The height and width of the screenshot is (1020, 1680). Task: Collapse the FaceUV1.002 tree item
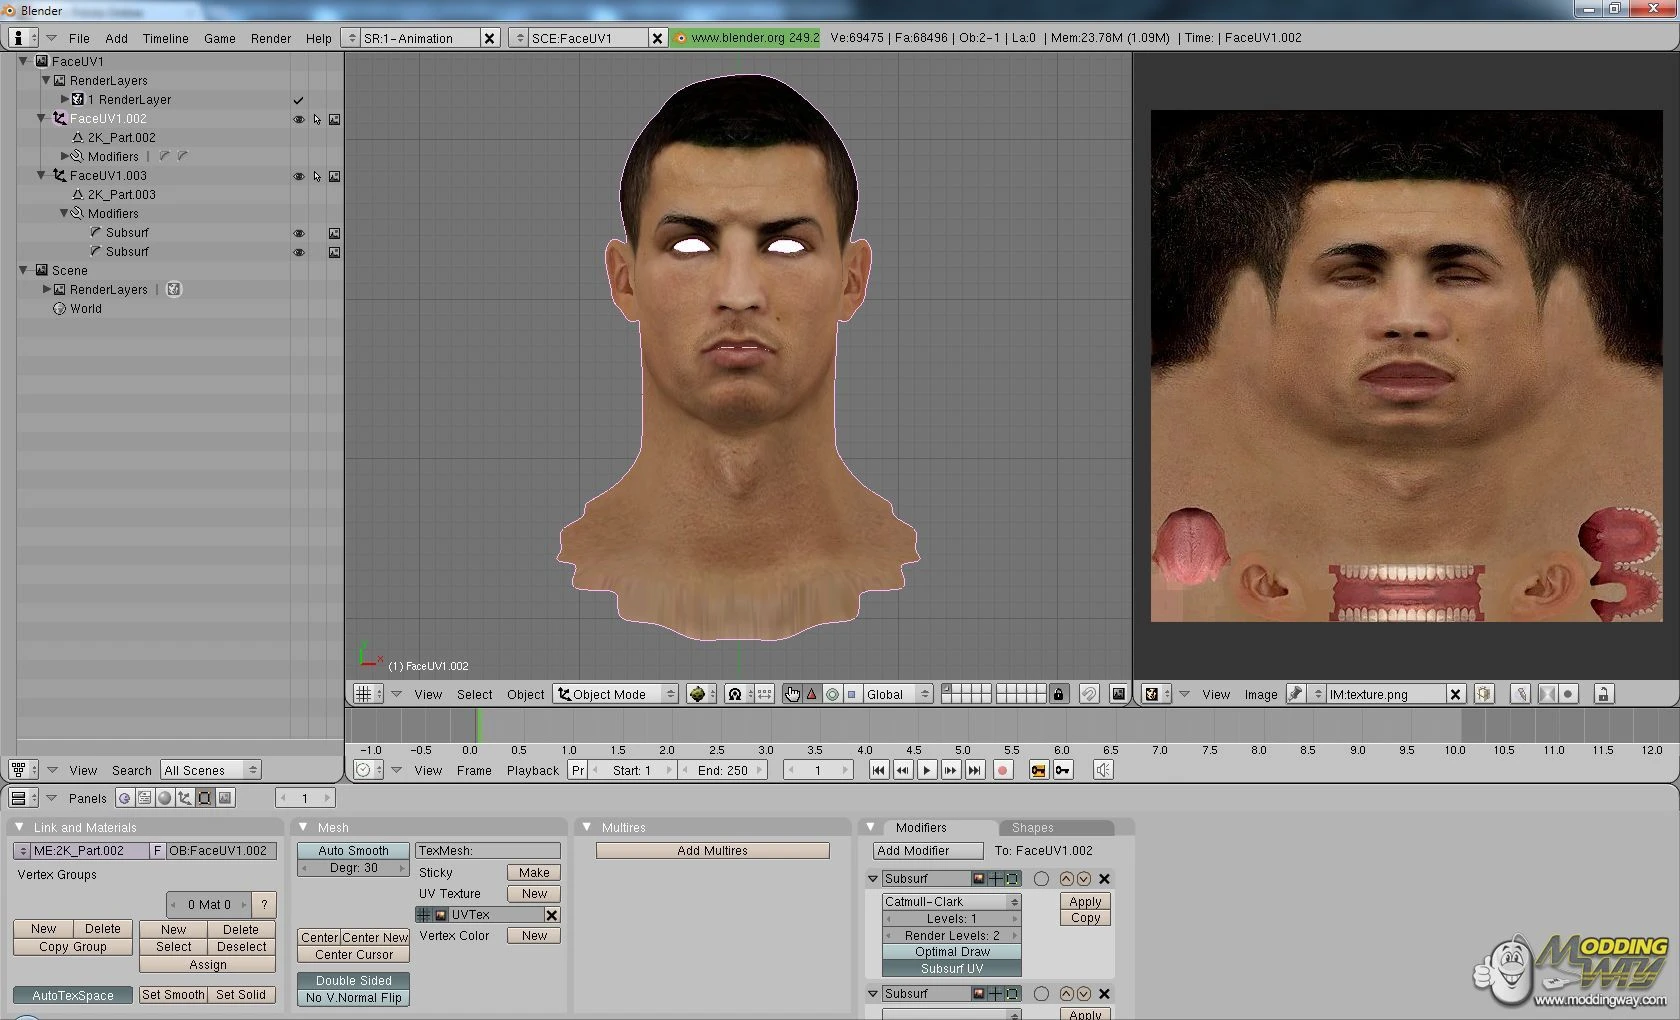click(x=43, y=118)
